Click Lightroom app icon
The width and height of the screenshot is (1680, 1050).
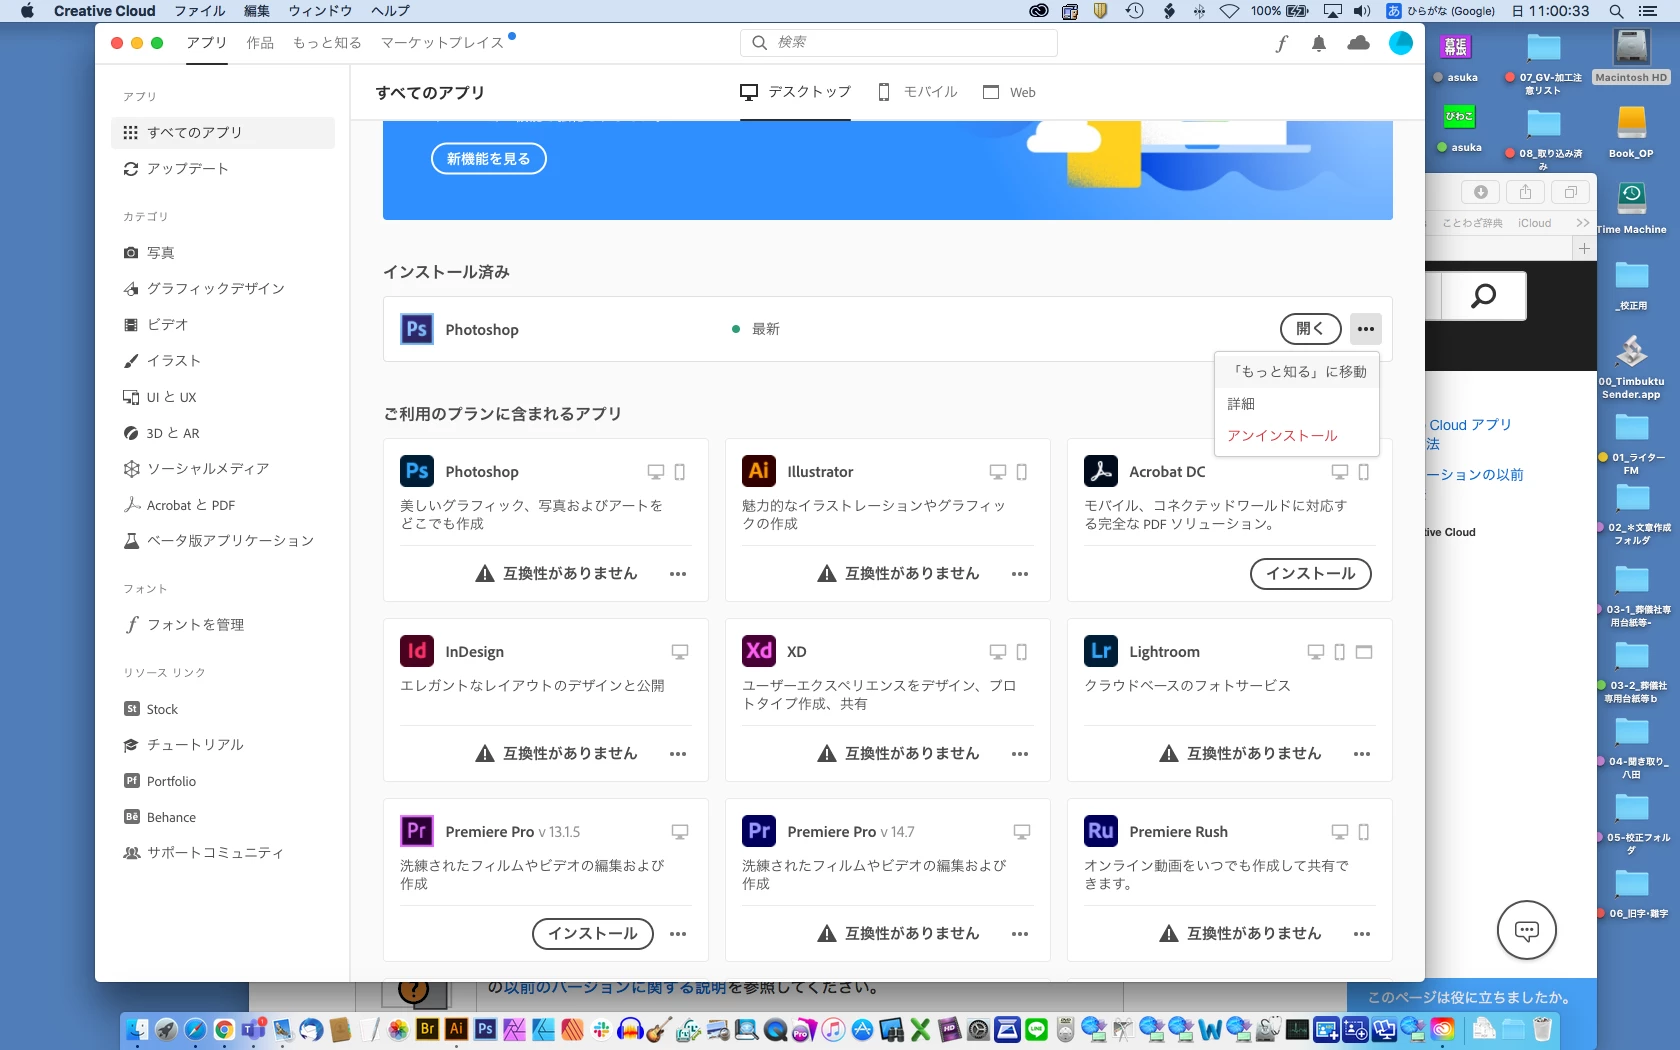click(x=1101, y=651)
